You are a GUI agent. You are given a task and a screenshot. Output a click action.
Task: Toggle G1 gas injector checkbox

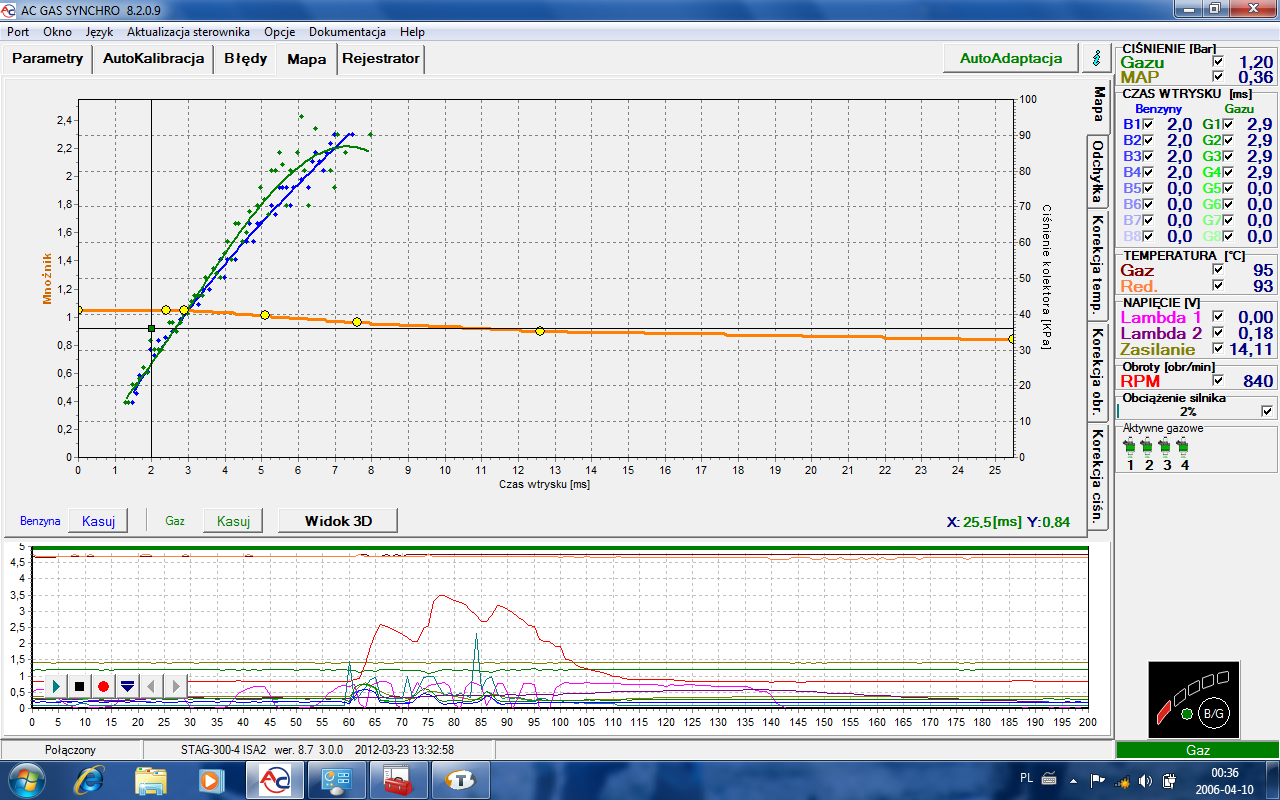pyautogui.click(x=1228, y=124)
